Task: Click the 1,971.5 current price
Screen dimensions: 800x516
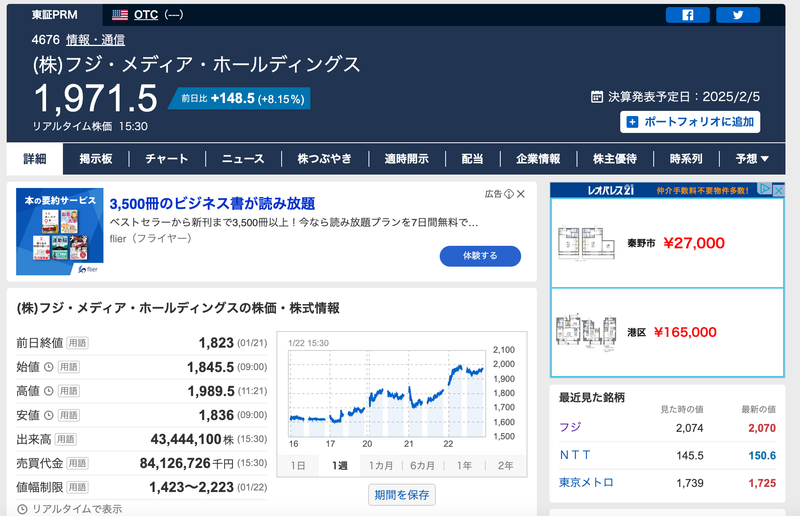Action: click(96, 99)
